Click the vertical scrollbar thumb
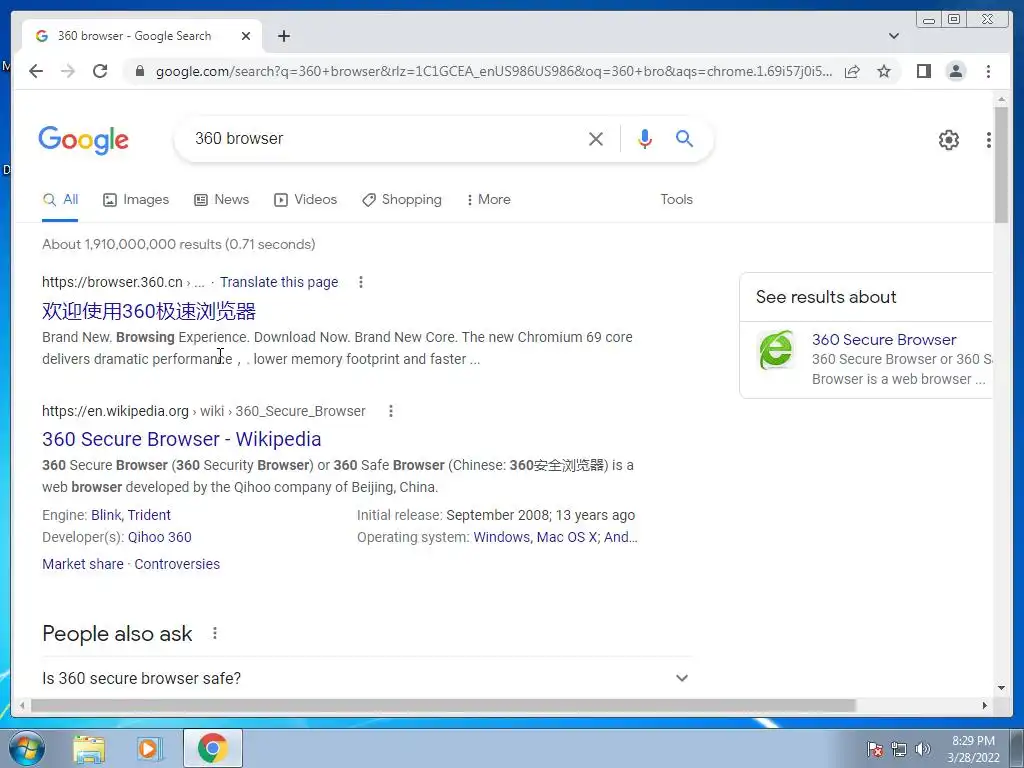 pyautogui.click(x=1001, y=164)
